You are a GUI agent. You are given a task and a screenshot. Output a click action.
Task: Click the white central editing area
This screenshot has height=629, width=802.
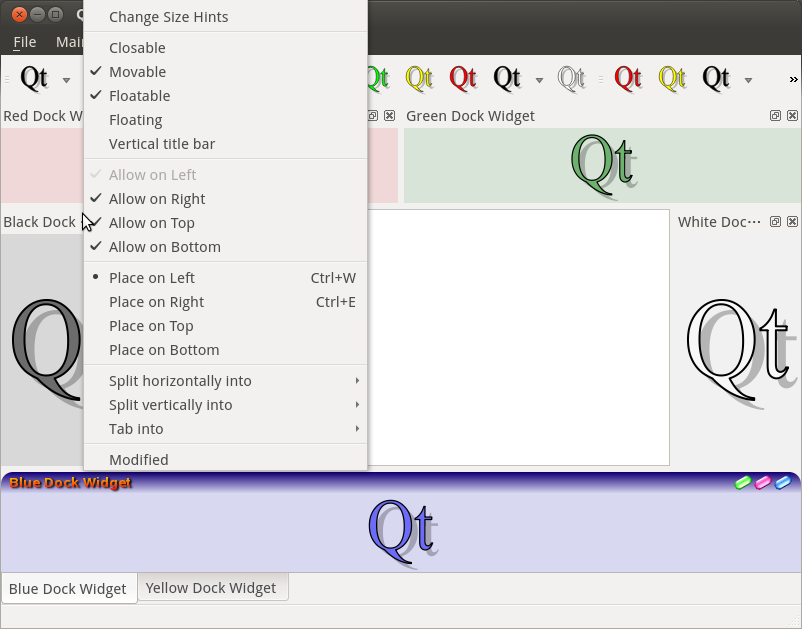click(x=518, y=338)
